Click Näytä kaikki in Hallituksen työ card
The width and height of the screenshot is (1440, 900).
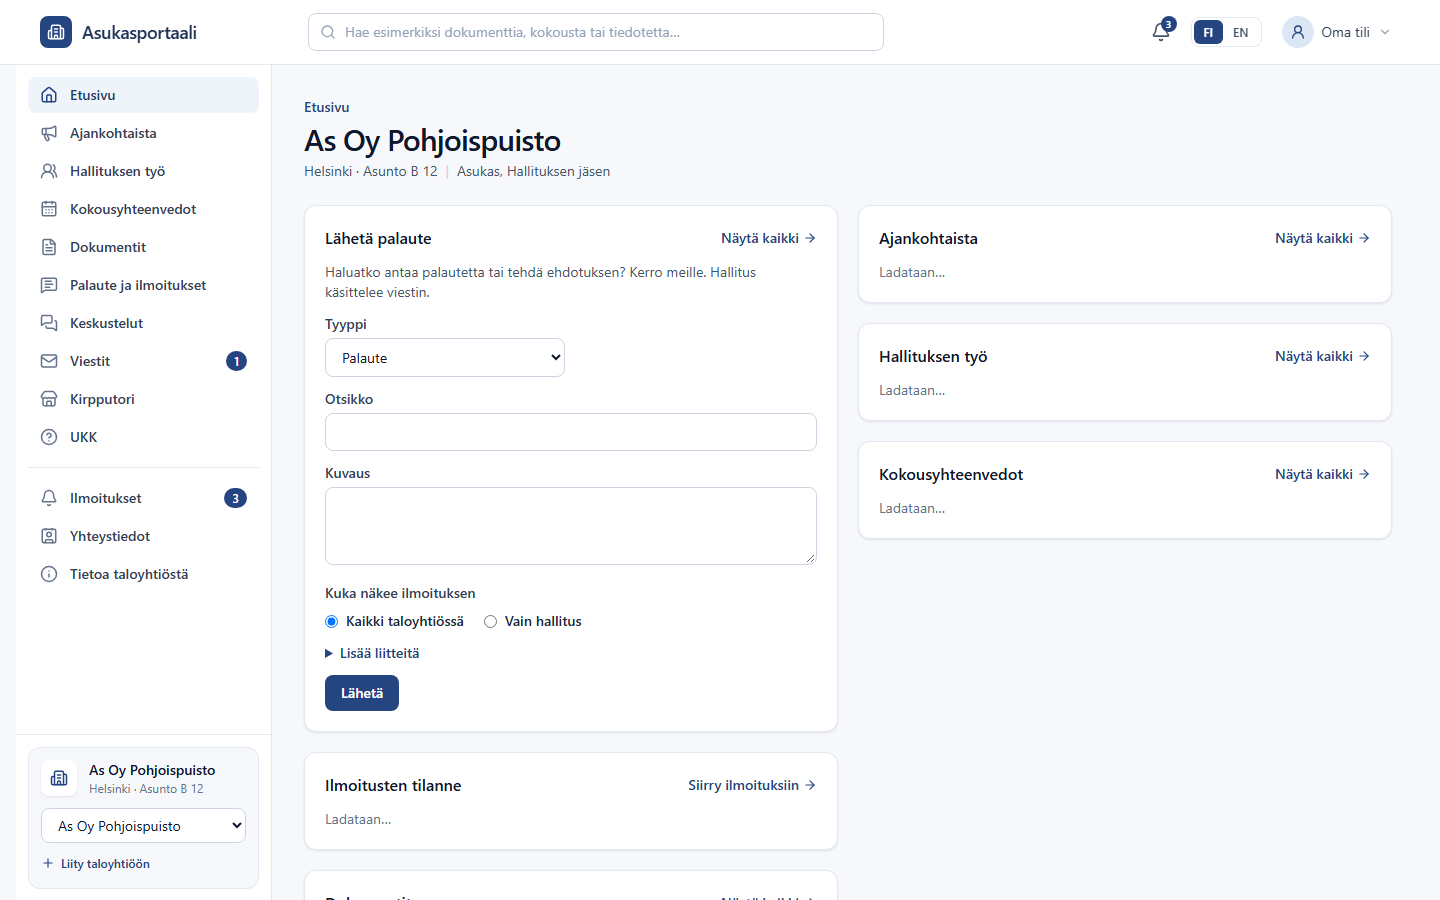point(1322,356)
